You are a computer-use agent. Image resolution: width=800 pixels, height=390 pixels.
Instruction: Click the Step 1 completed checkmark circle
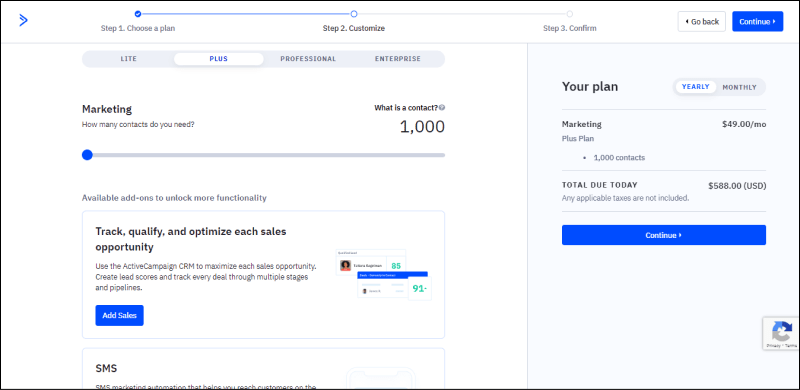pos(138,14)
